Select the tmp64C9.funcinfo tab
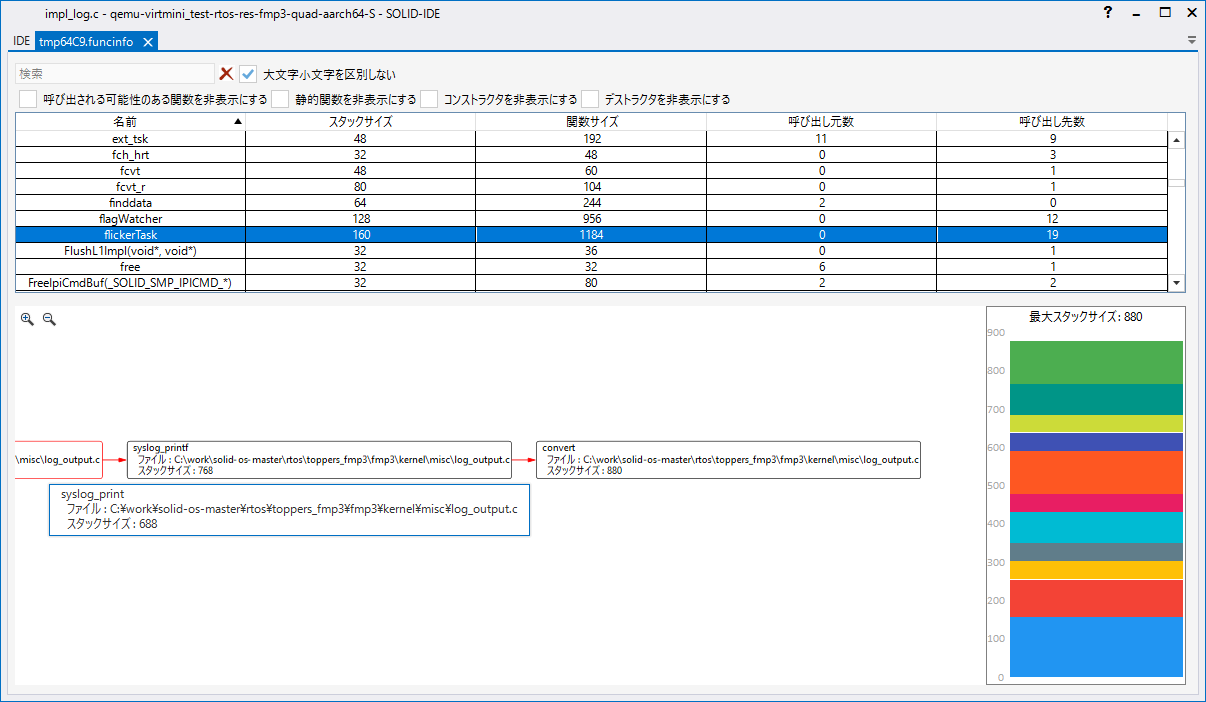The width and height of the screenshot is (1206, 702). (x=85, y=42)
